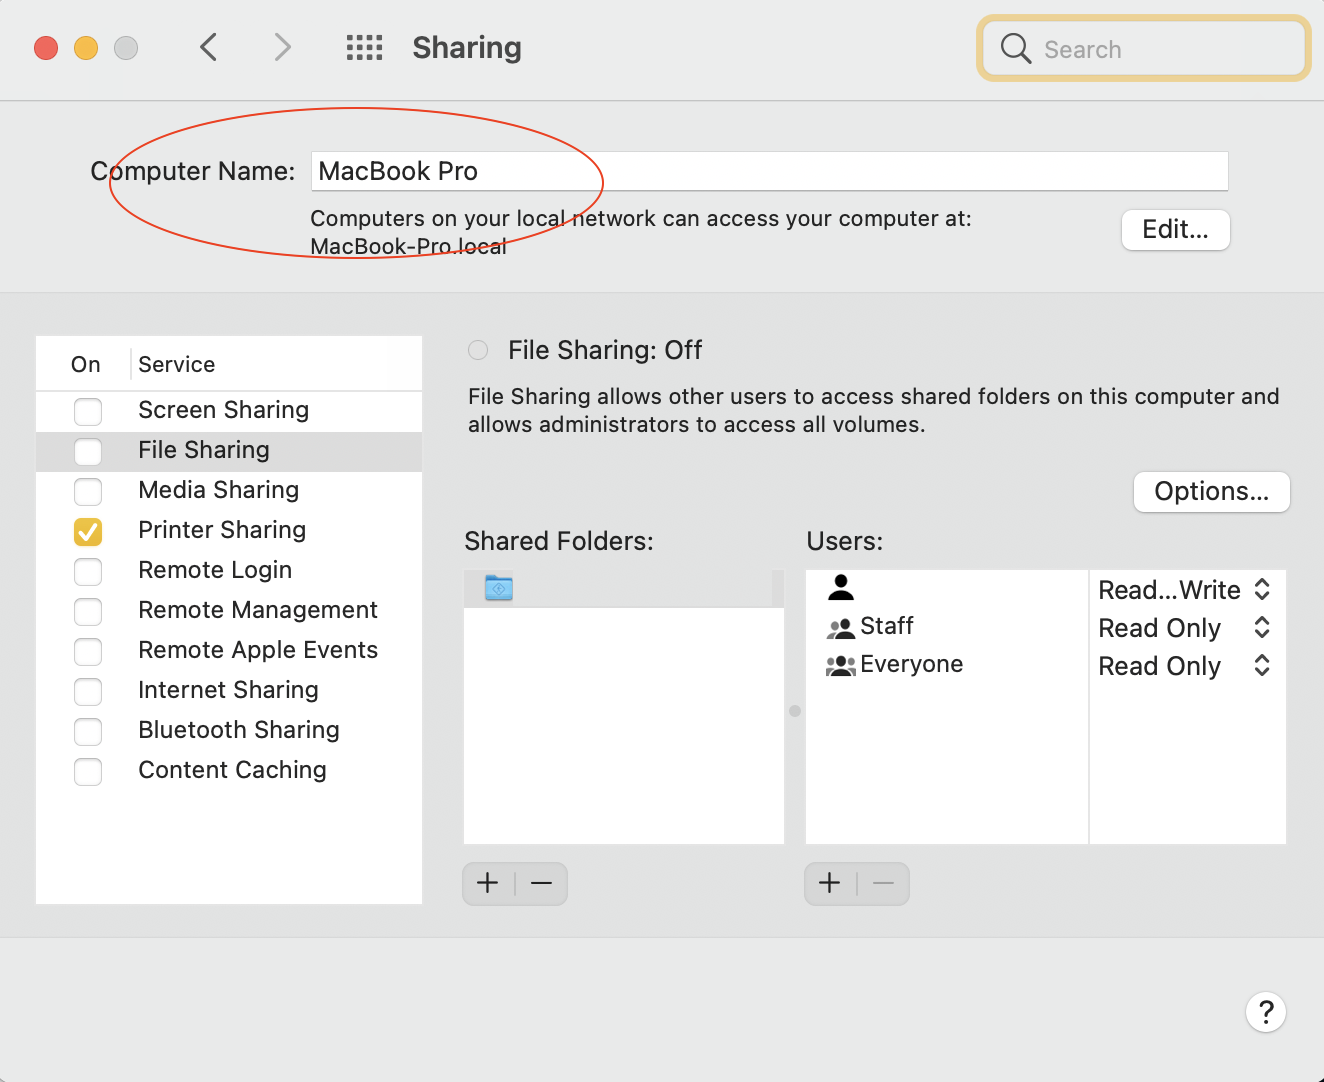Click the Edit... button

point(1175,230)
